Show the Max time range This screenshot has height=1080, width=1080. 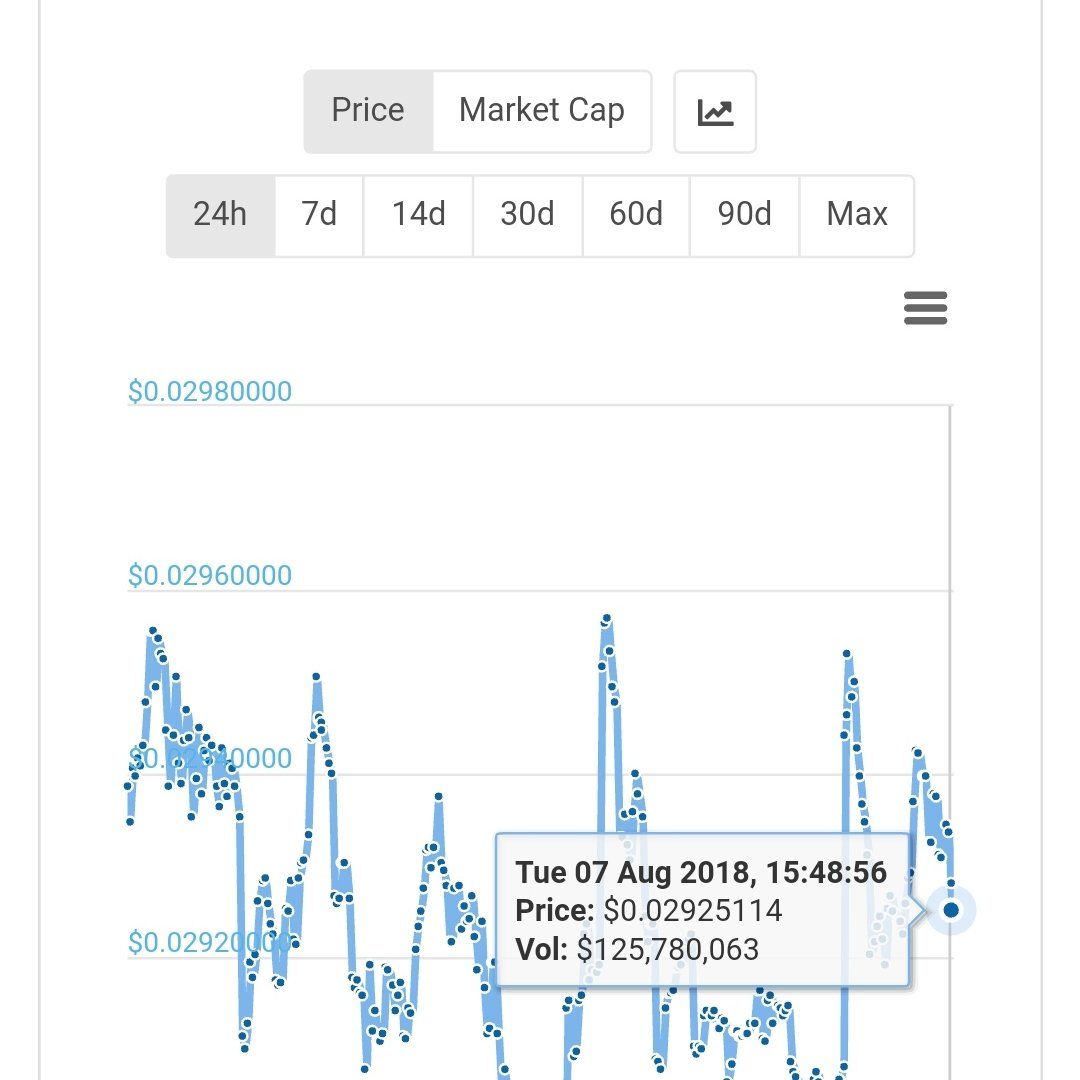tap(857, 216)
